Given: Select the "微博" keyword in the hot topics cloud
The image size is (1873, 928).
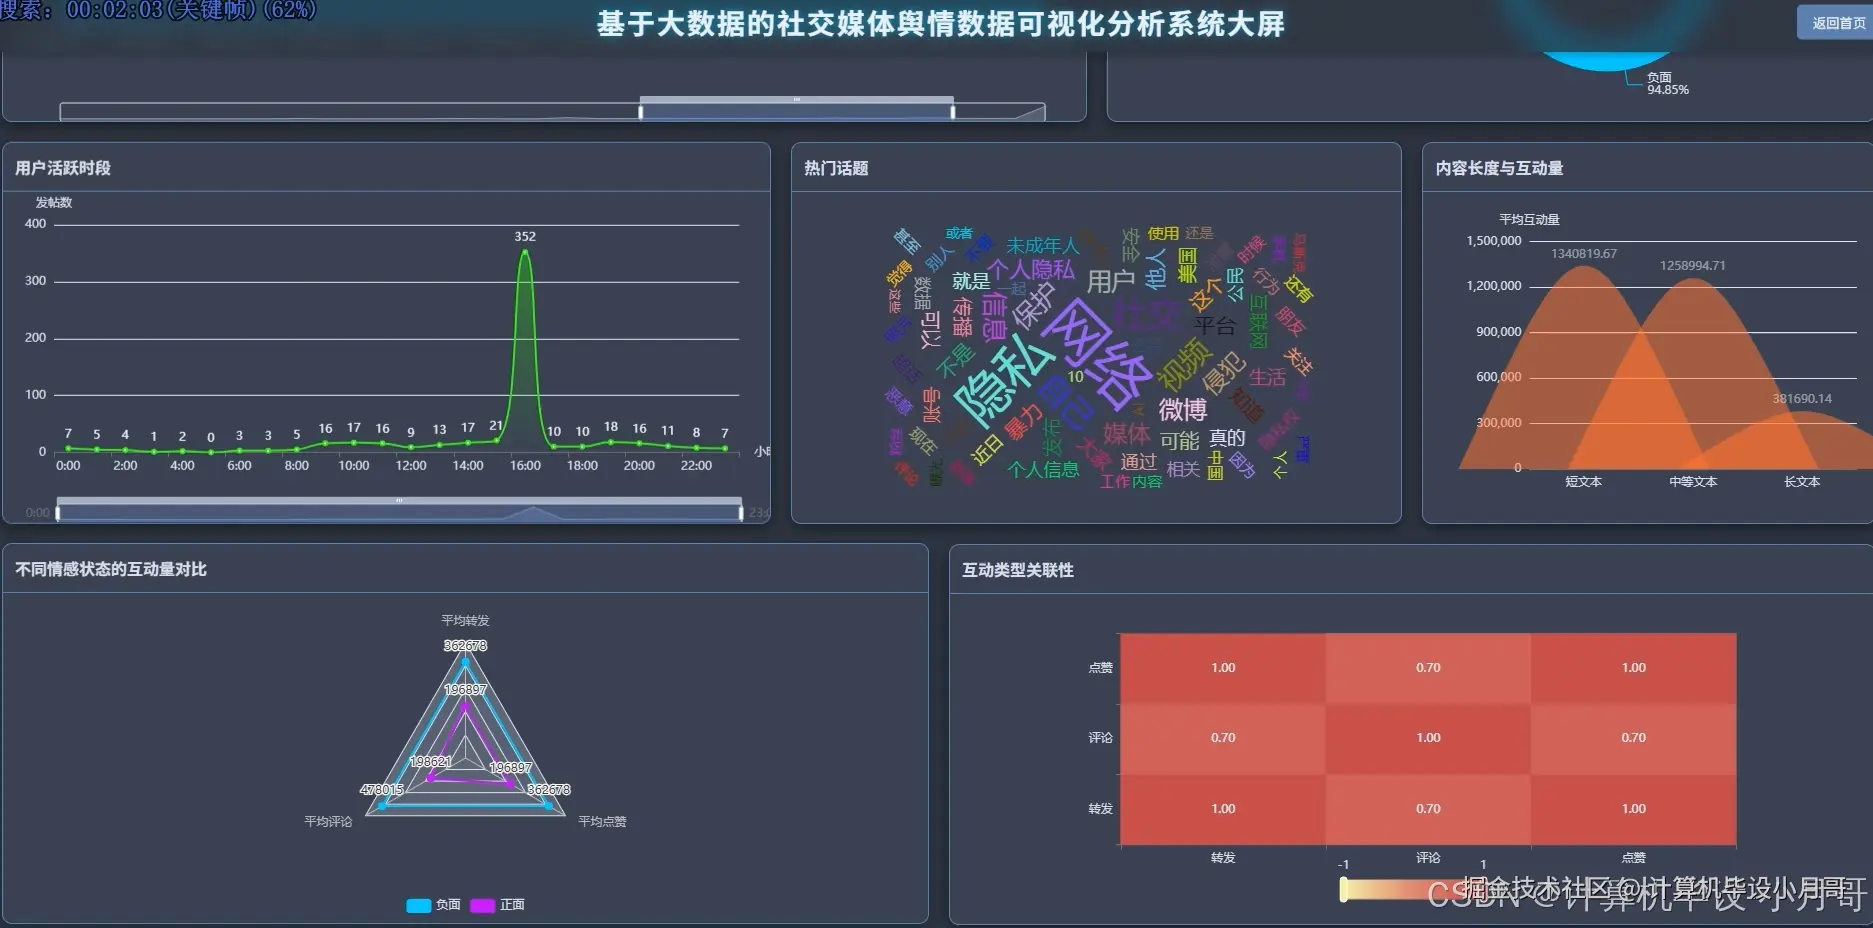Looking at the screenshot, I should point(1184,411).
